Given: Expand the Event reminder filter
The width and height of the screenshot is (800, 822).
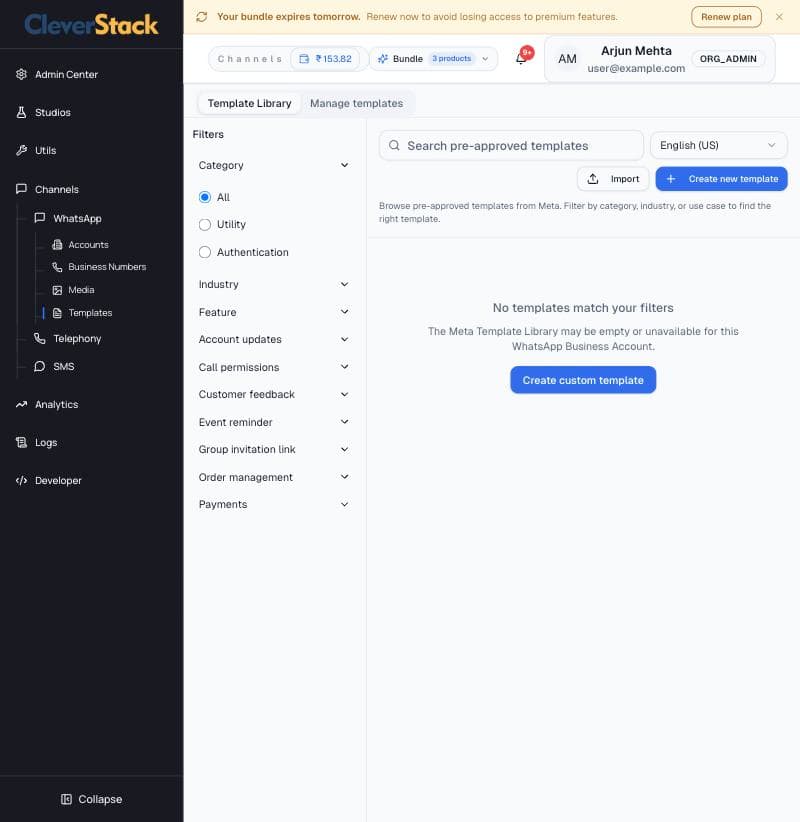Looking at the screenshot, I should 273,422.
